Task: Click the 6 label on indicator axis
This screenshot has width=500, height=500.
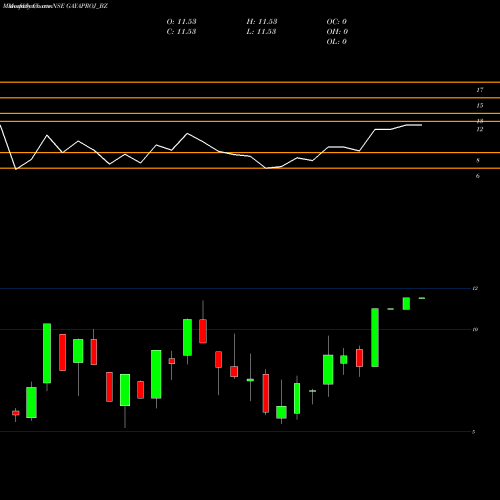Action: 478,176
